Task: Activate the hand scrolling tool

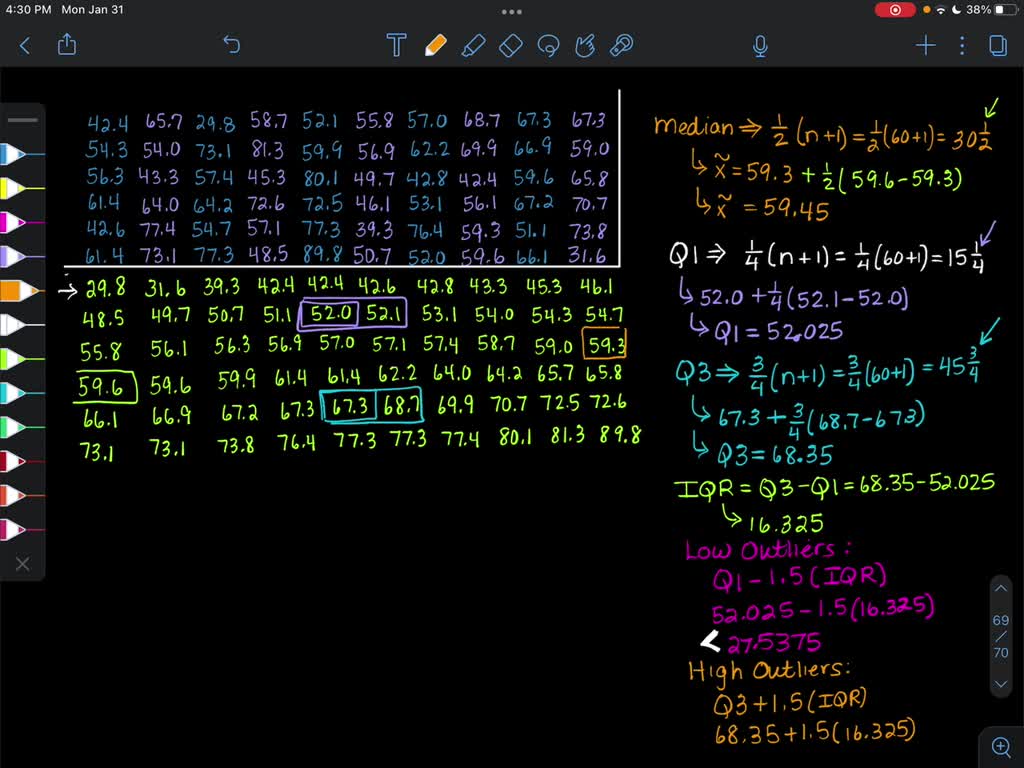Action: tap(585, 45)
